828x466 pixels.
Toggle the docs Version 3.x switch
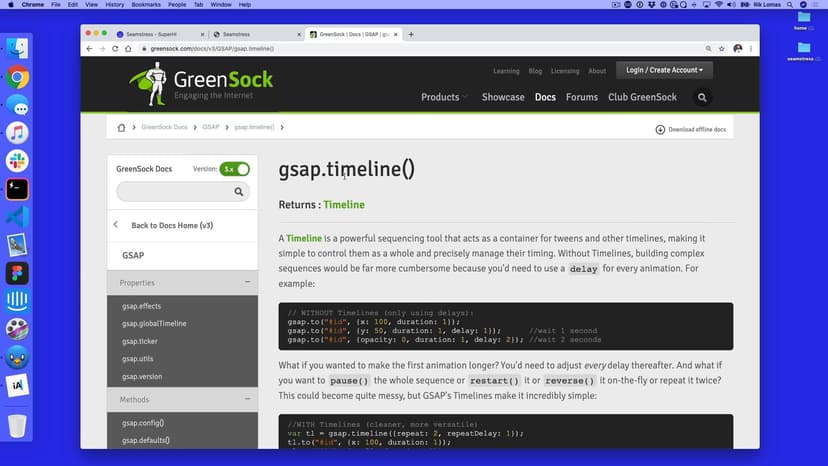click(x=234, y=169)
